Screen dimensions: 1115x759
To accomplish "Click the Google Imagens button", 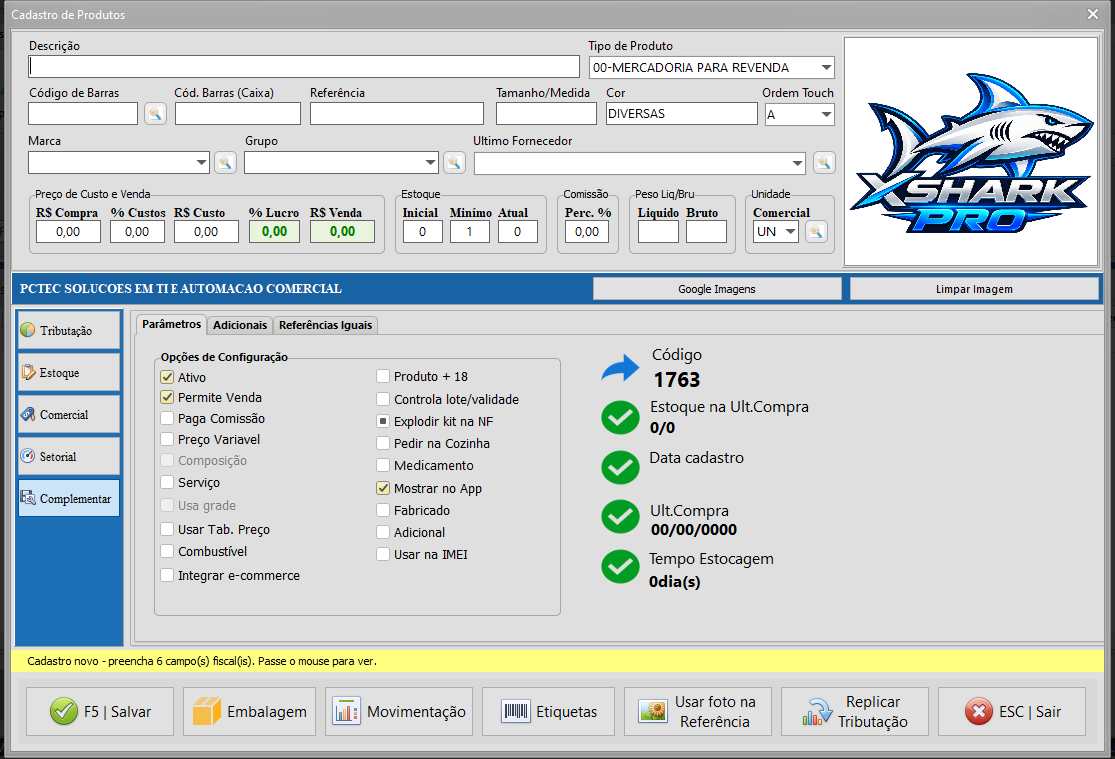I will coord(717,289).
